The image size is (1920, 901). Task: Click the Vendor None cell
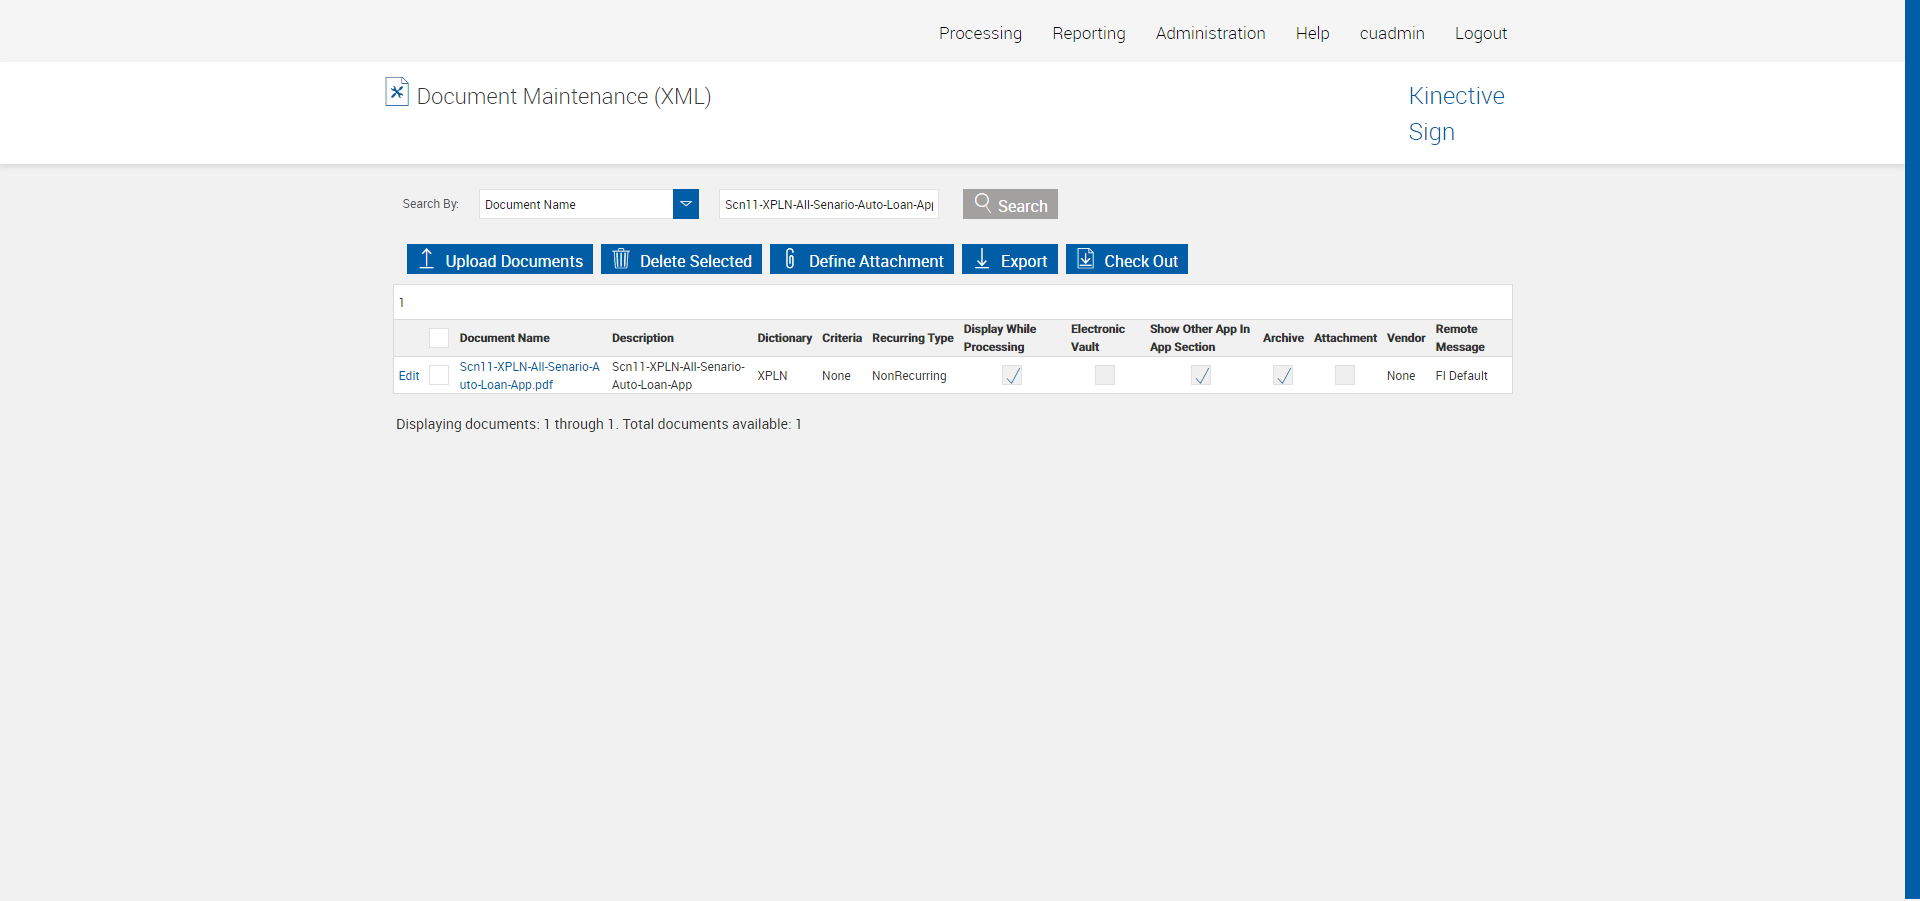[x=1401, y=376]
